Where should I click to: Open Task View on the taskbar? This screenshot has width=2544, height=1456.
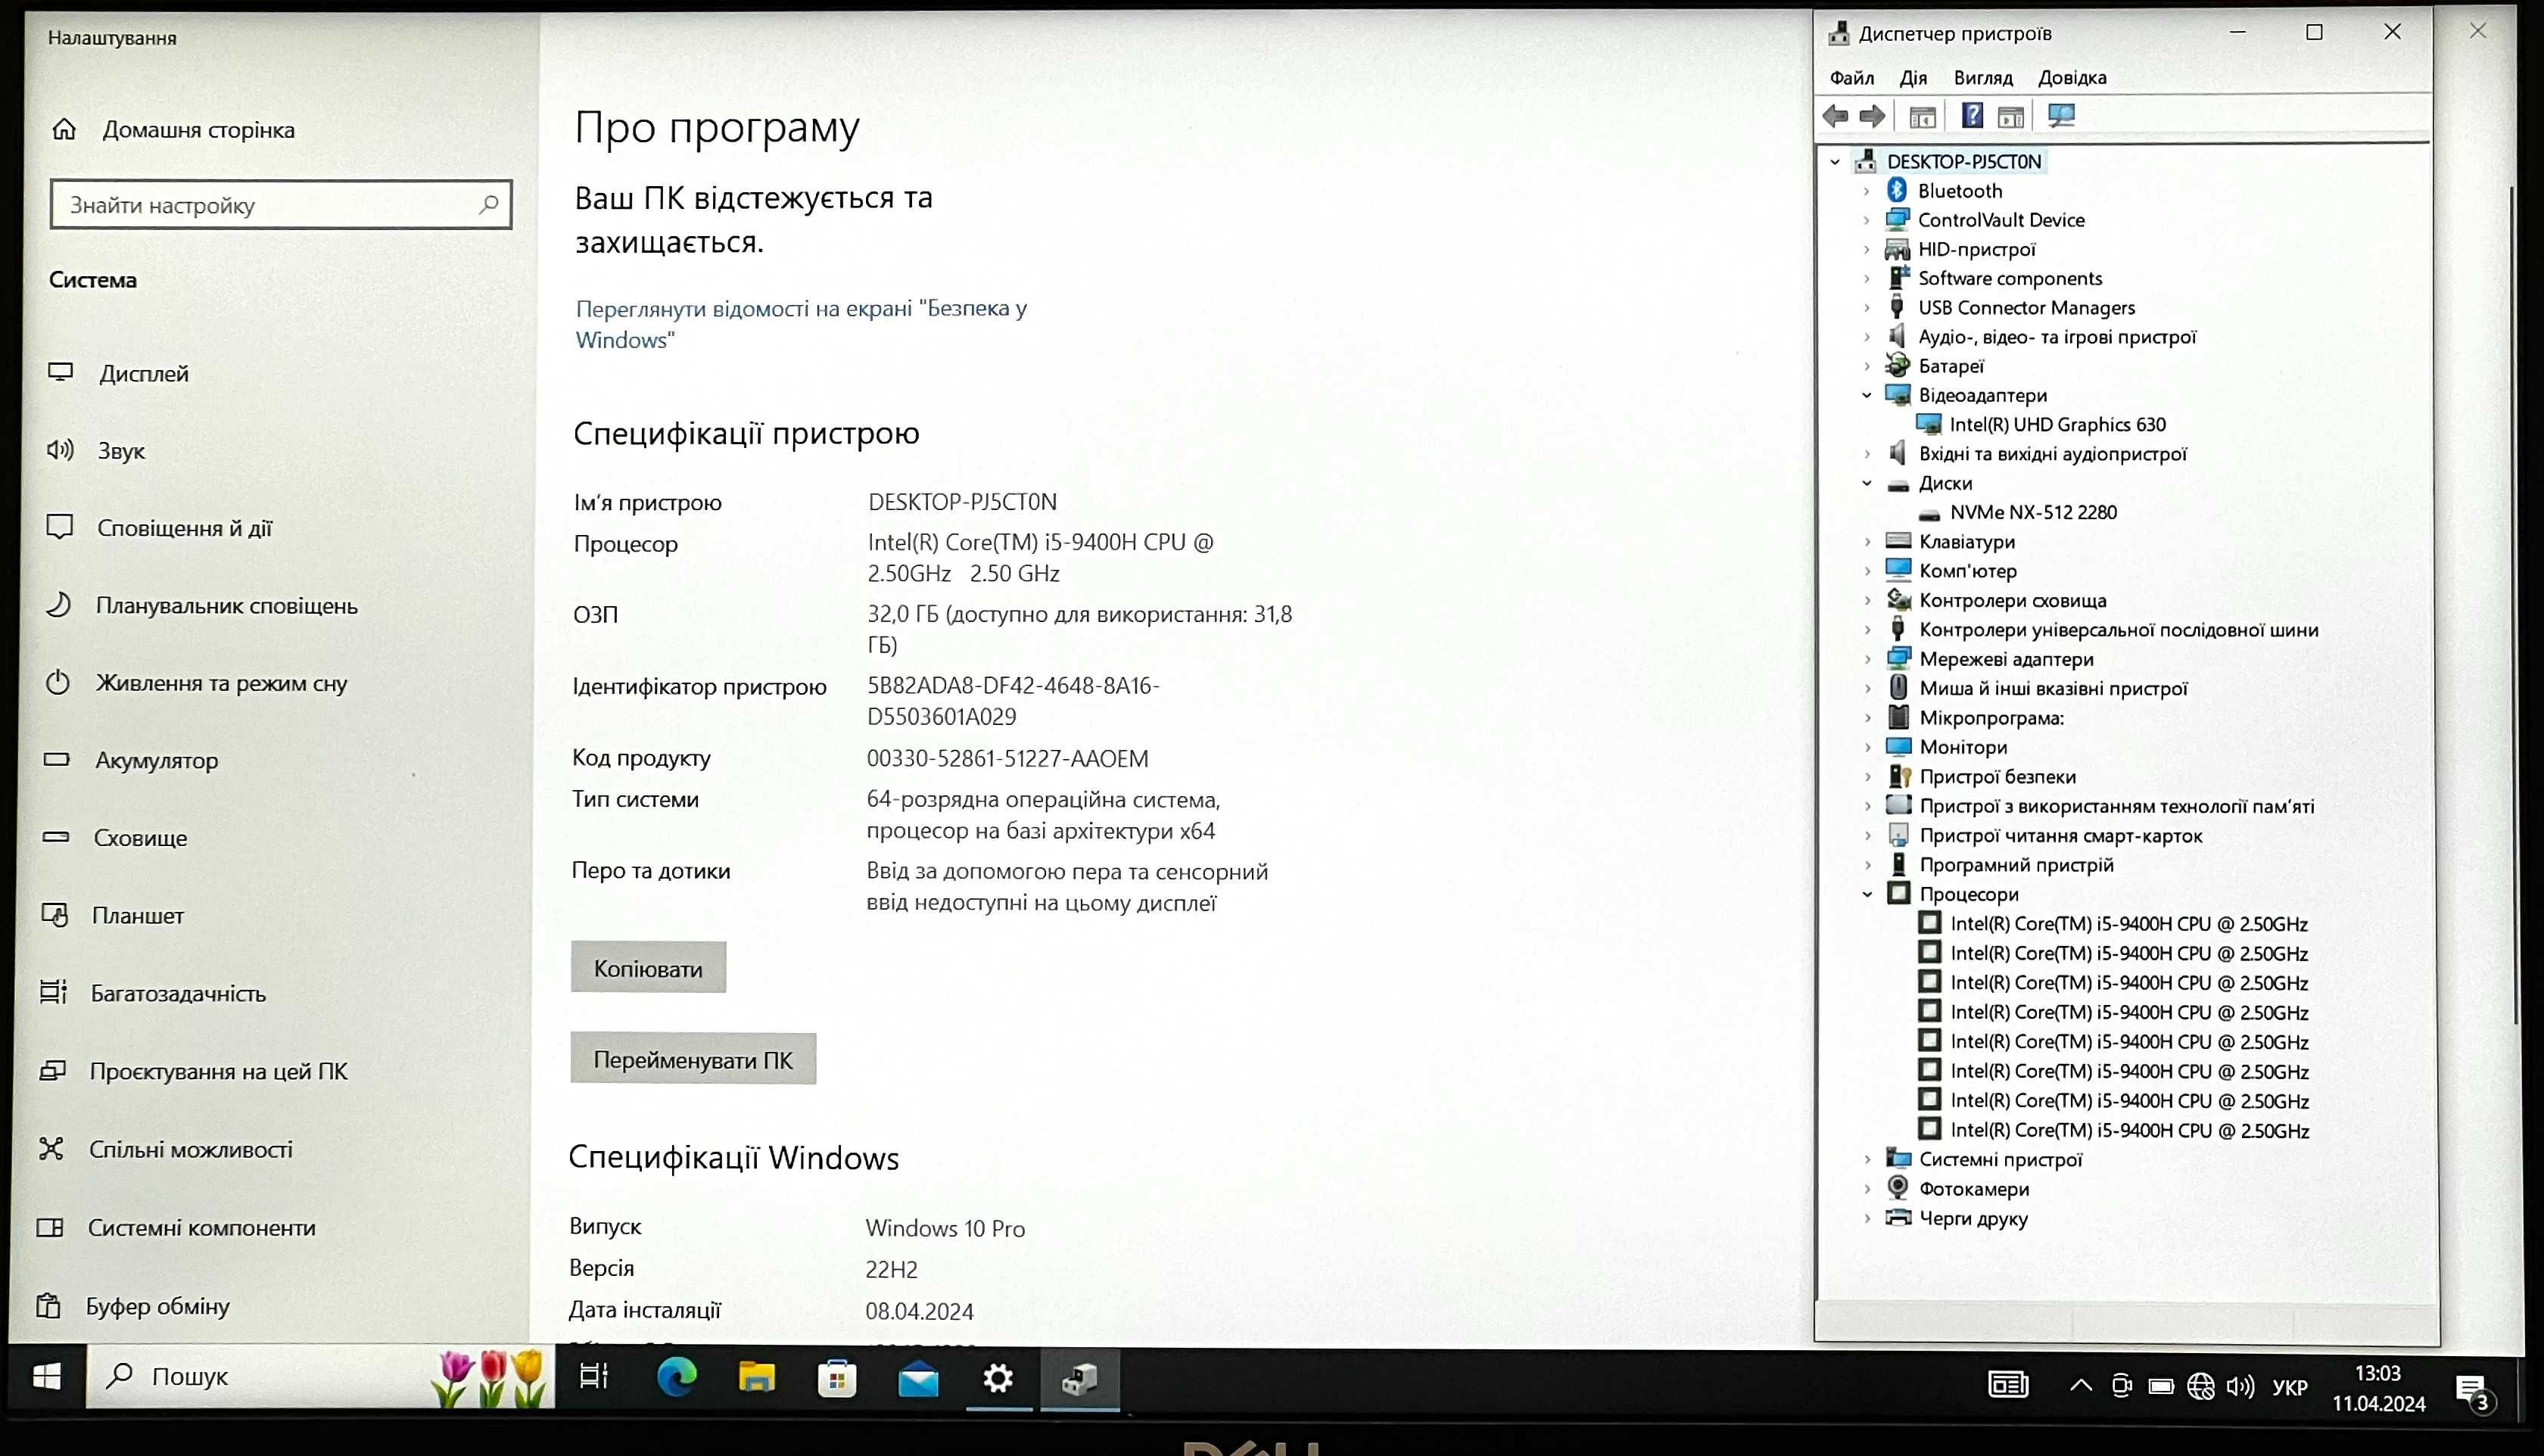594,1378
